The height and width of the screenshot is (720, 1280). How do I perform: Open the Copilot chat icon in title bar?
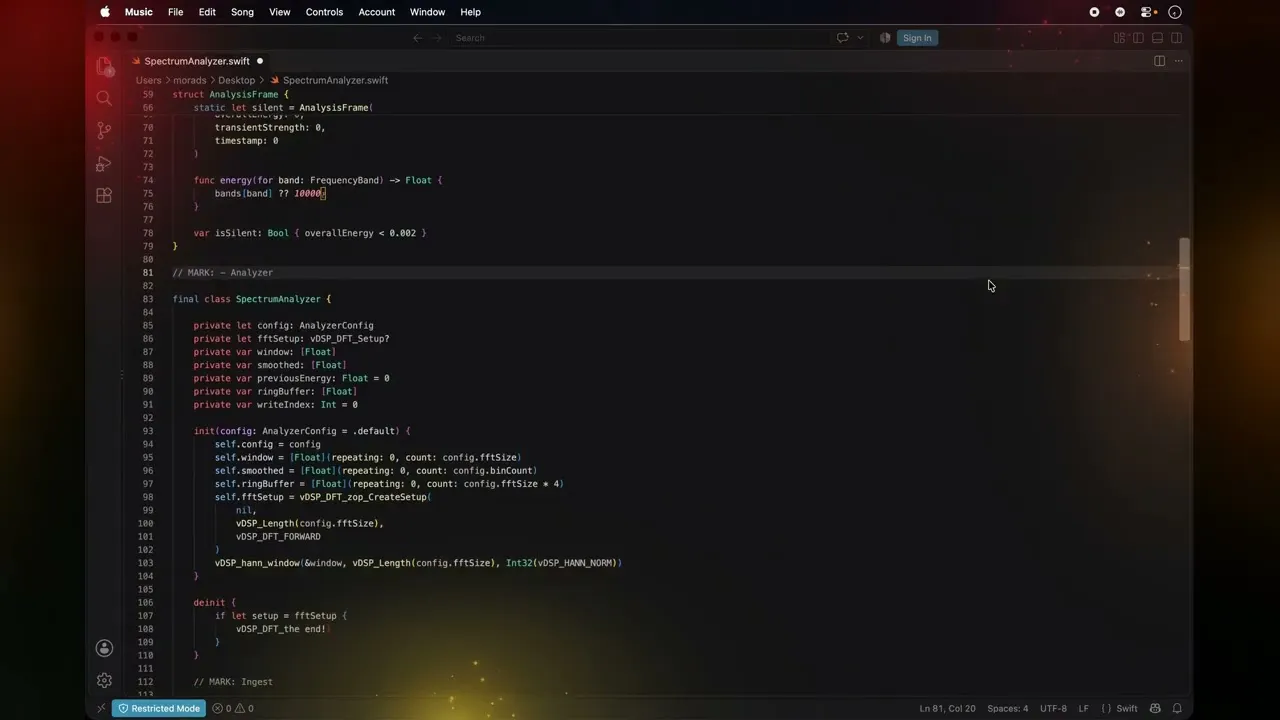(843, 38)
